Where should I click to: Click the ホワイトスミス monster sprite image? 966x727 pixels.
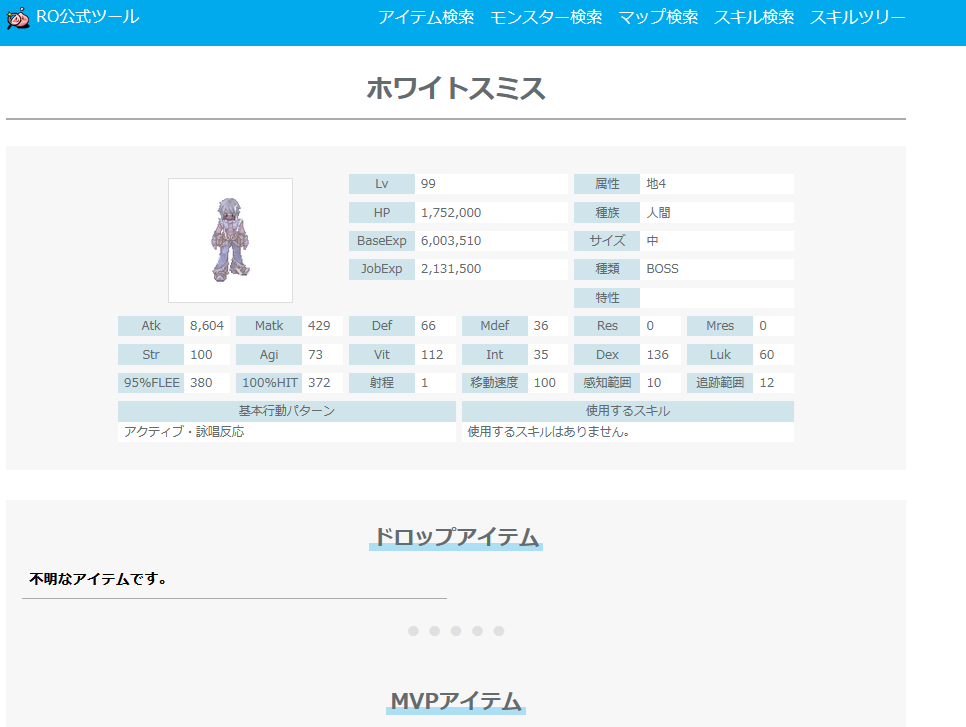click(x=230, y=240)
